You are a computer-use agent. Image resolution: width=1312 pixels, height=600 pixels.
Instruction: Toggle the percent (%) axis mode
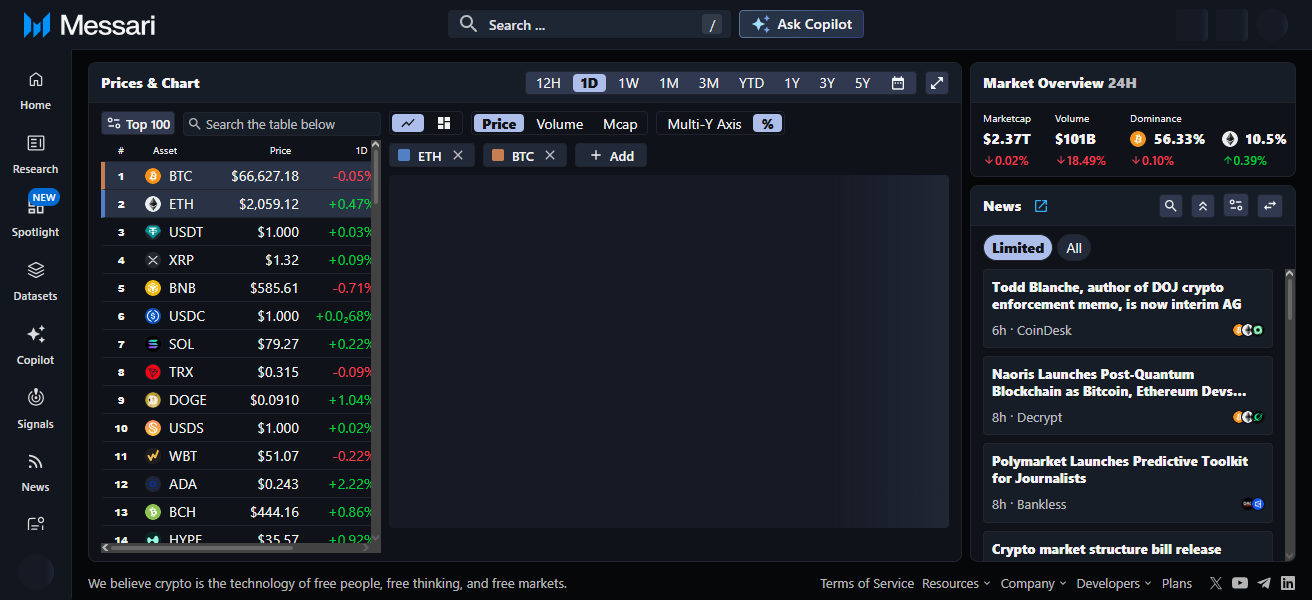click(767, 124)
